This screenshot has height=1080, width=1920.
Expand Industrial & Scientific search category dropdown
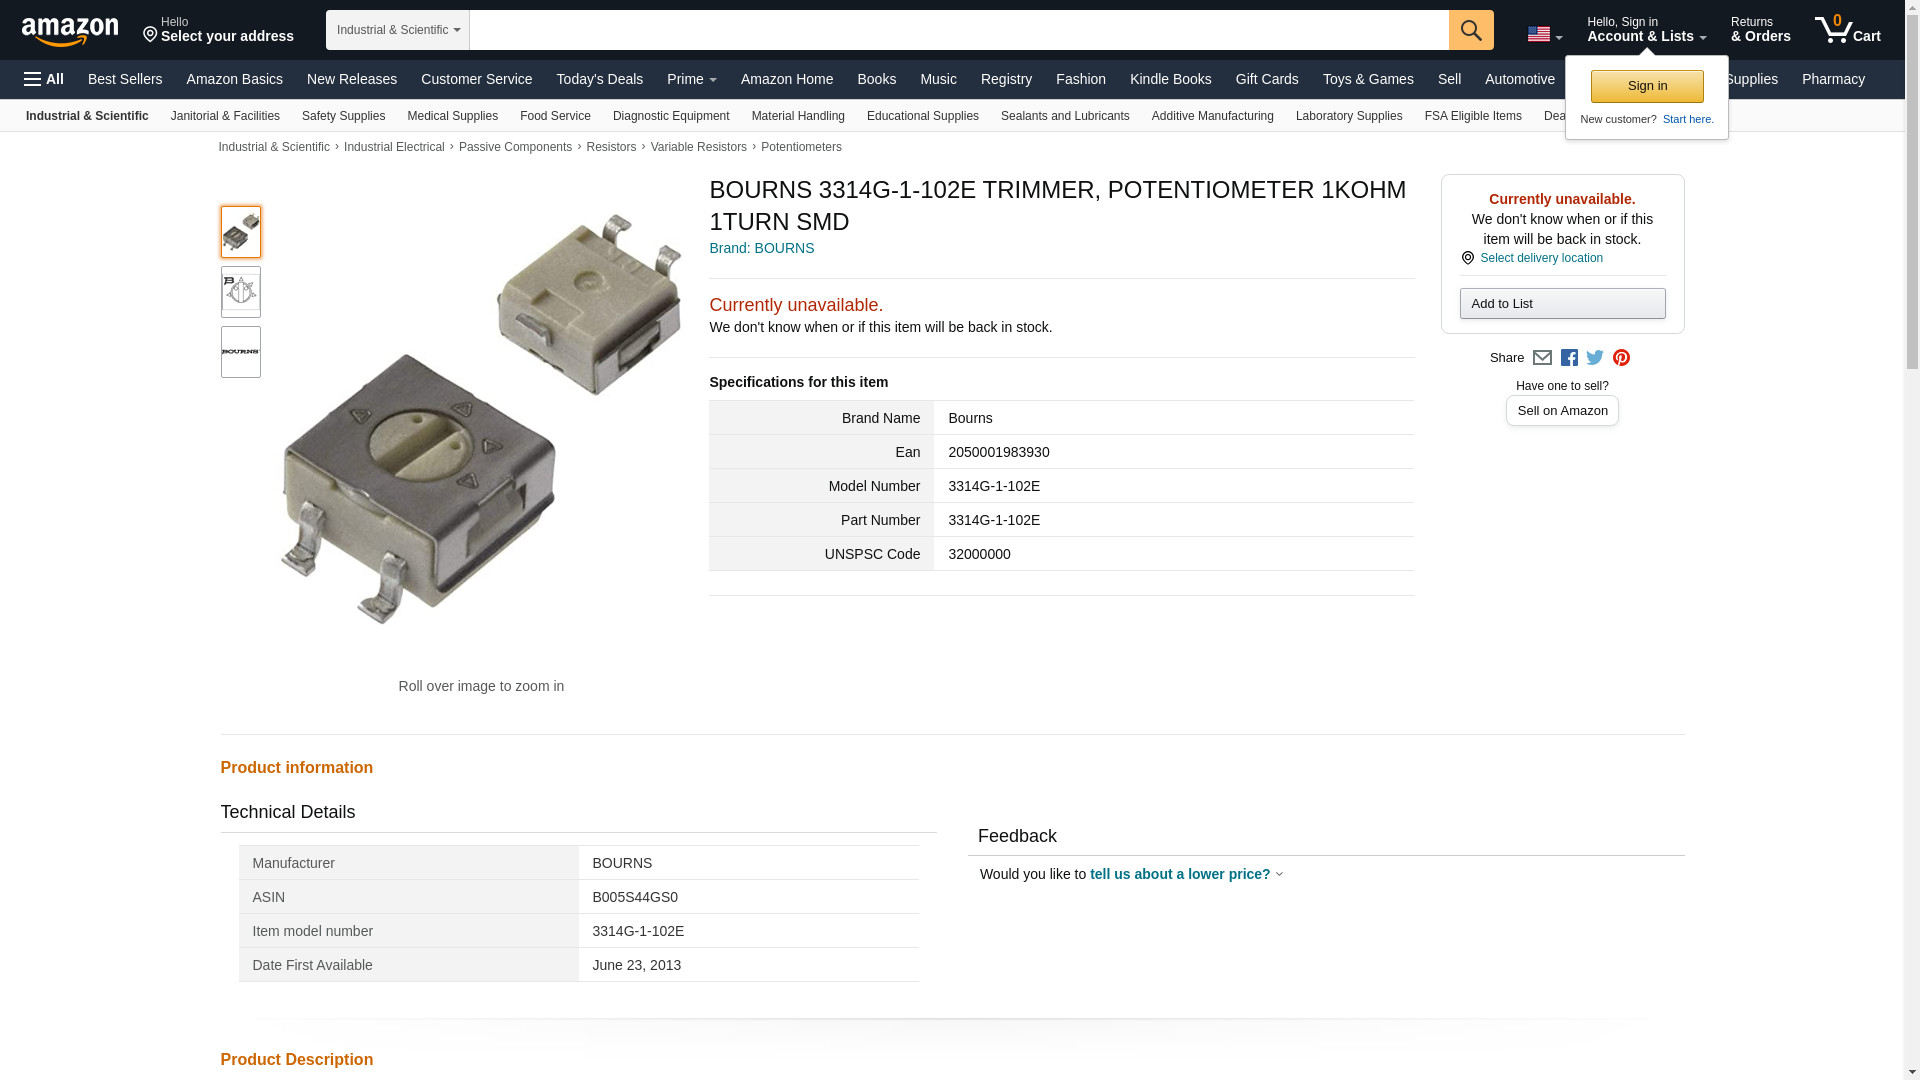tap(397, 30)
